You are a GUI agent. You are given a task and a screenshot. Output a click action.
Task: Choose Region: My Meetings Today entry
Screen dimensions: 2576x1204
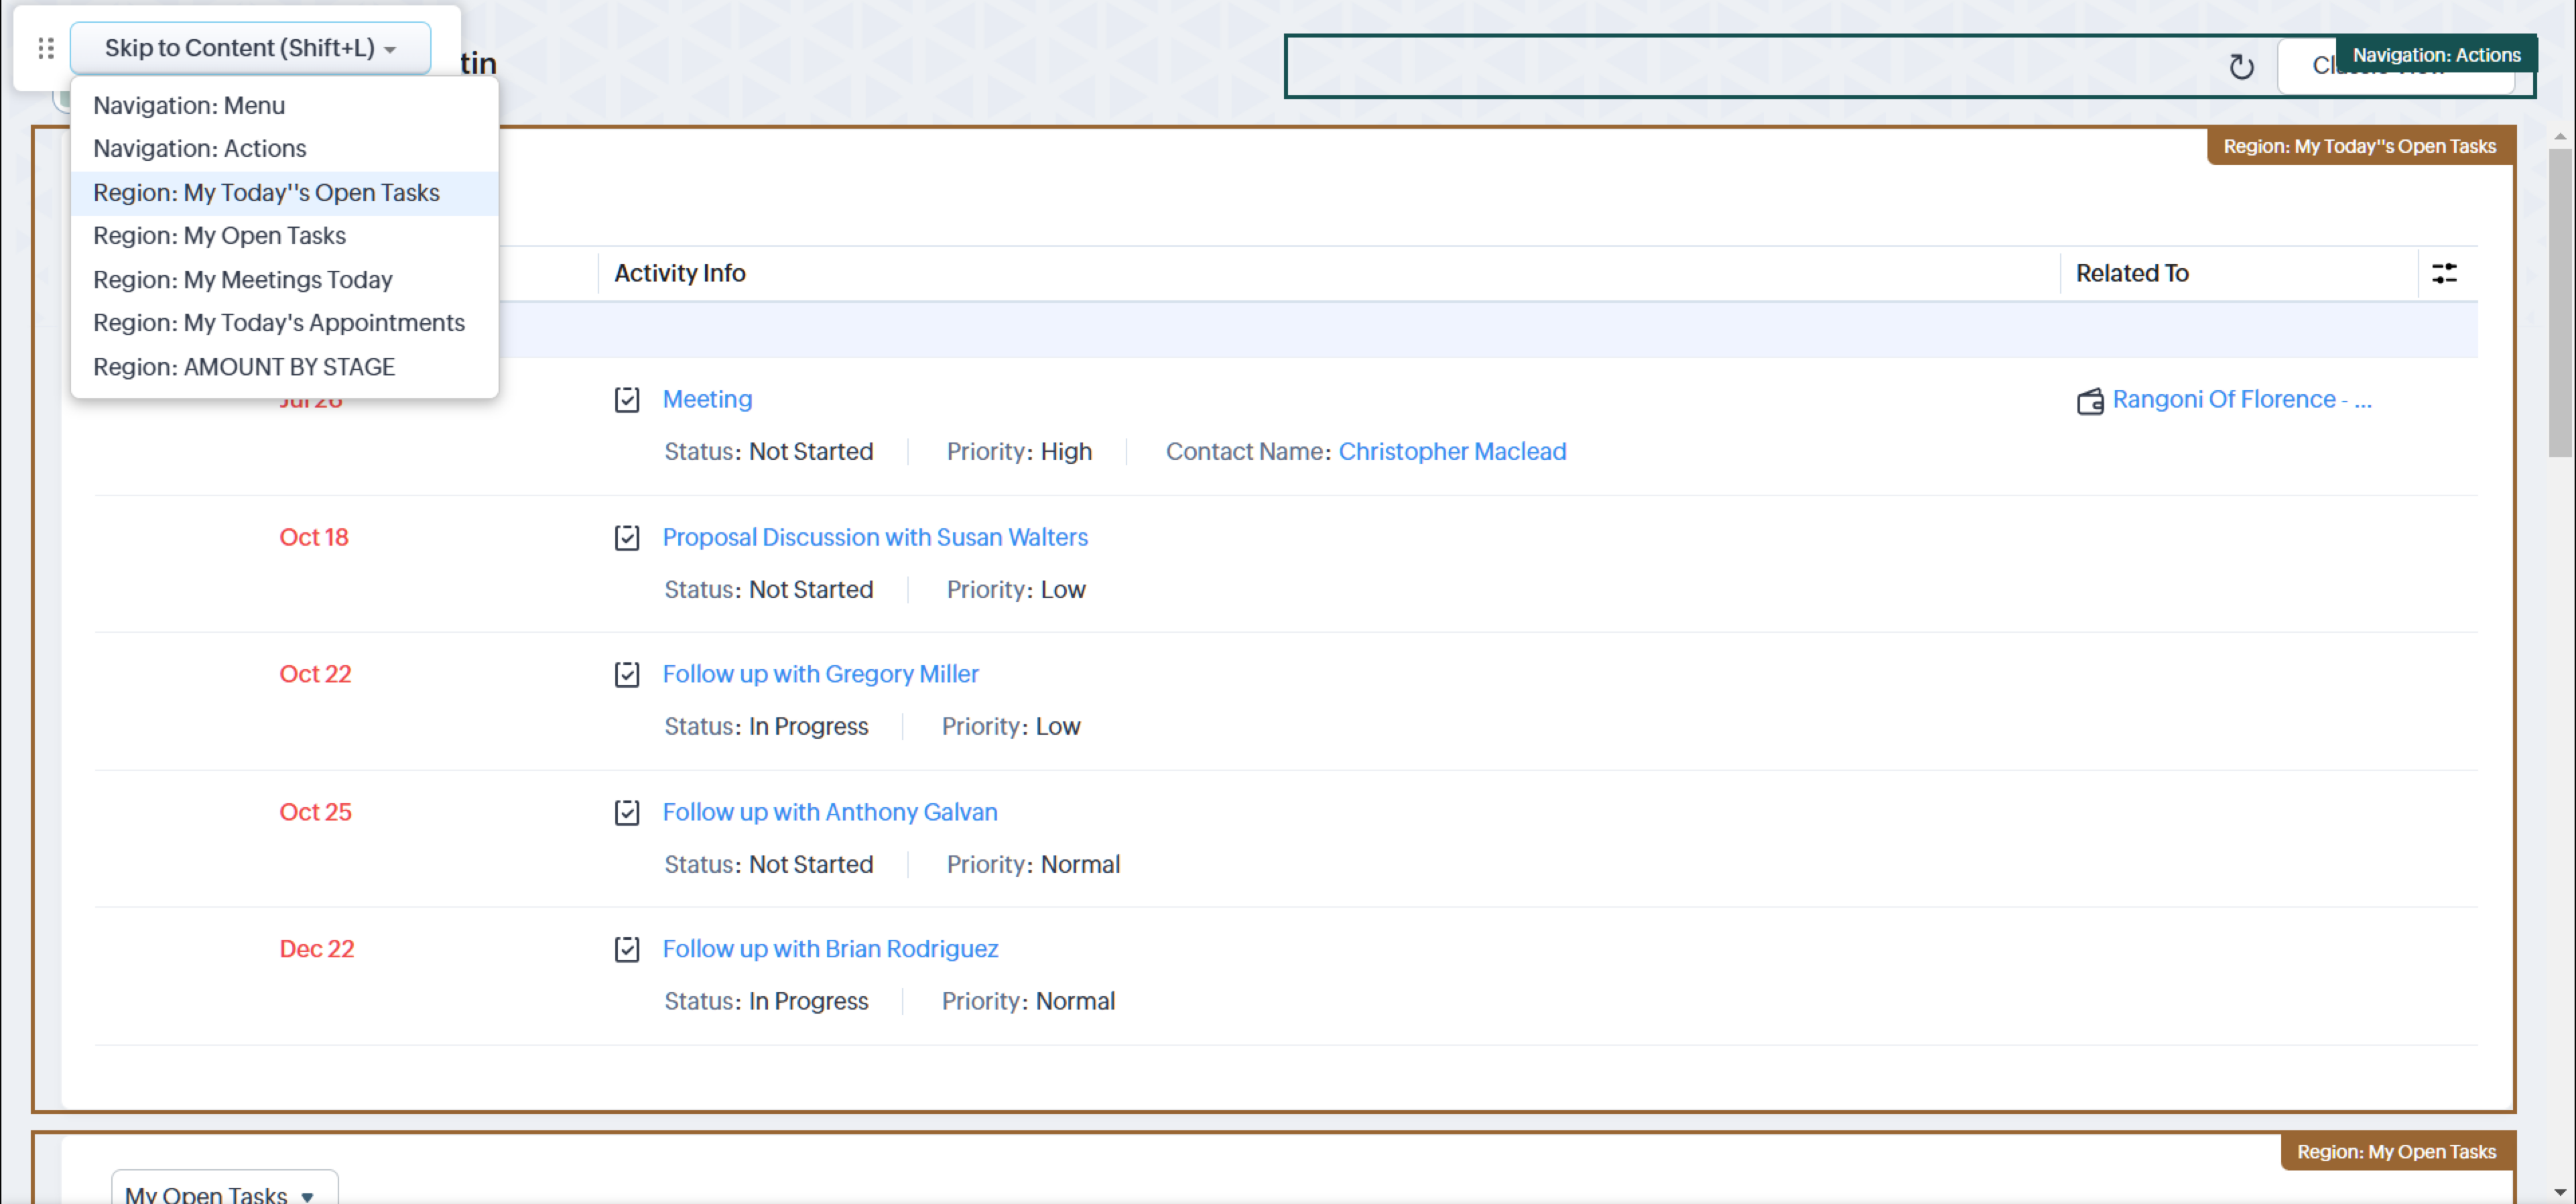[x=243, y=279]
